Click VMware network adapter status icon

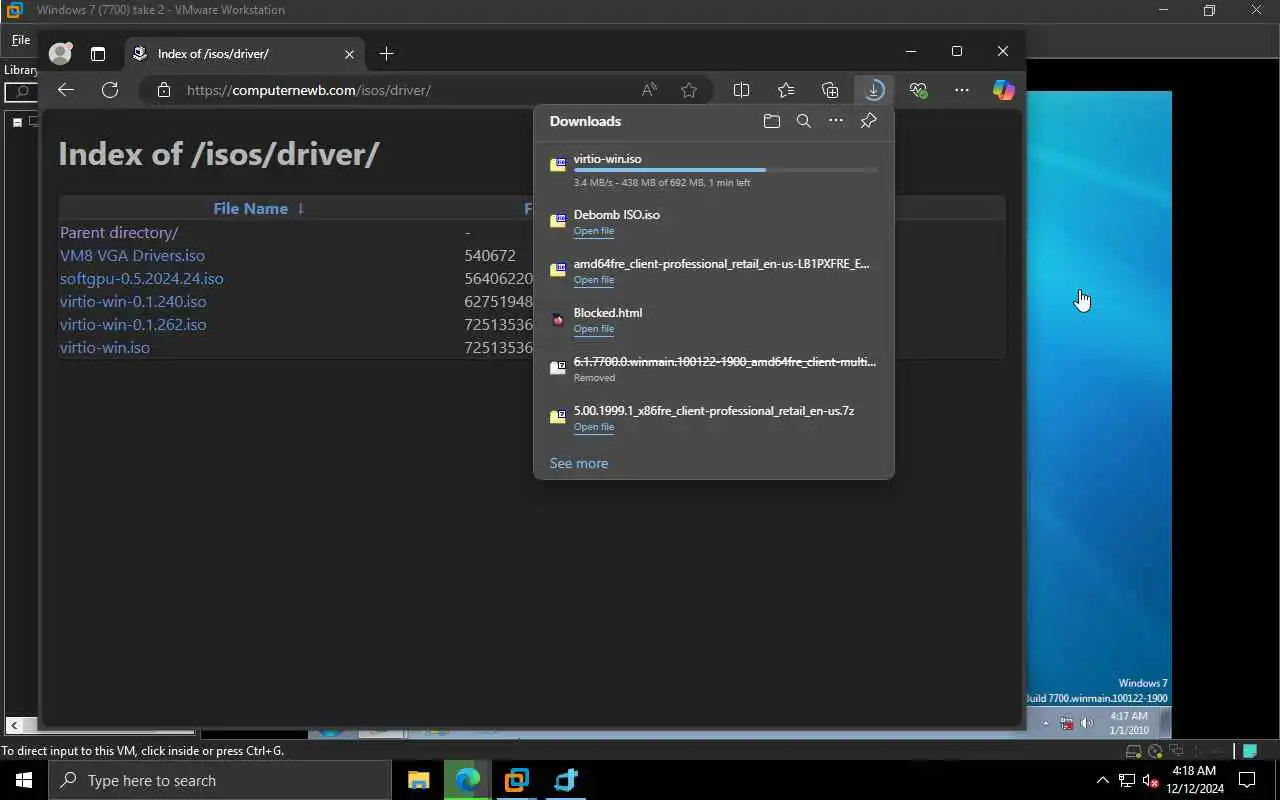click(1177, 751)
